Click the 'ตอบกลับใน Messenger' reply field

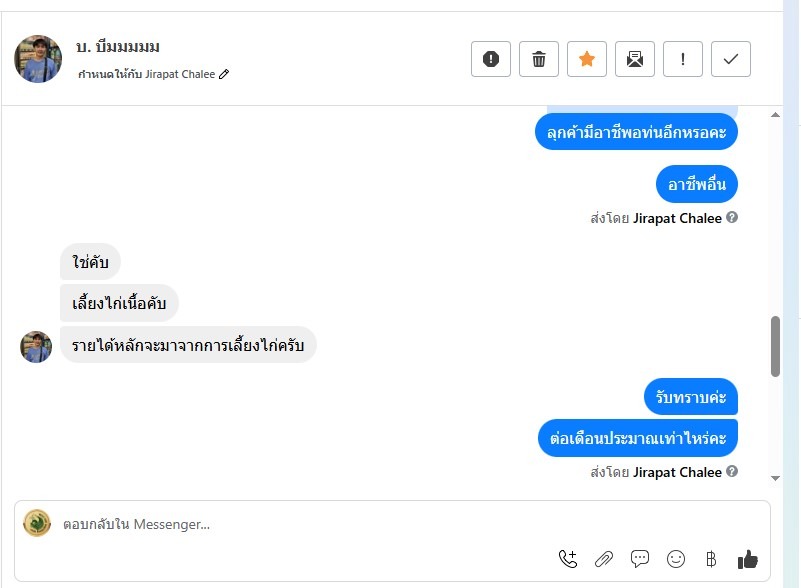point(300,524)
